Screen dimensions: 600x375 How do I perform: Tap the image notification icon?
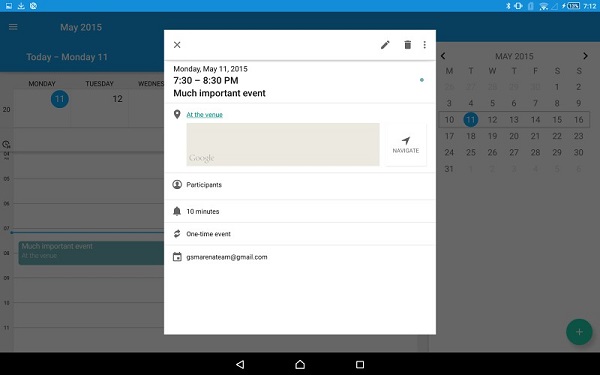pyautogui.click(x=9, y=6)
